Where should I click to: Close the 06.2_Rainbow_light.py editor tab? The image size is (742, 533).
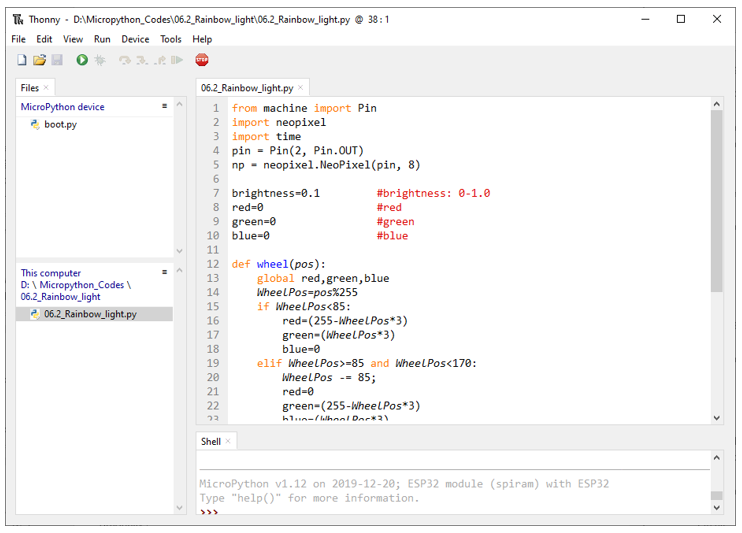pos(300,88)
